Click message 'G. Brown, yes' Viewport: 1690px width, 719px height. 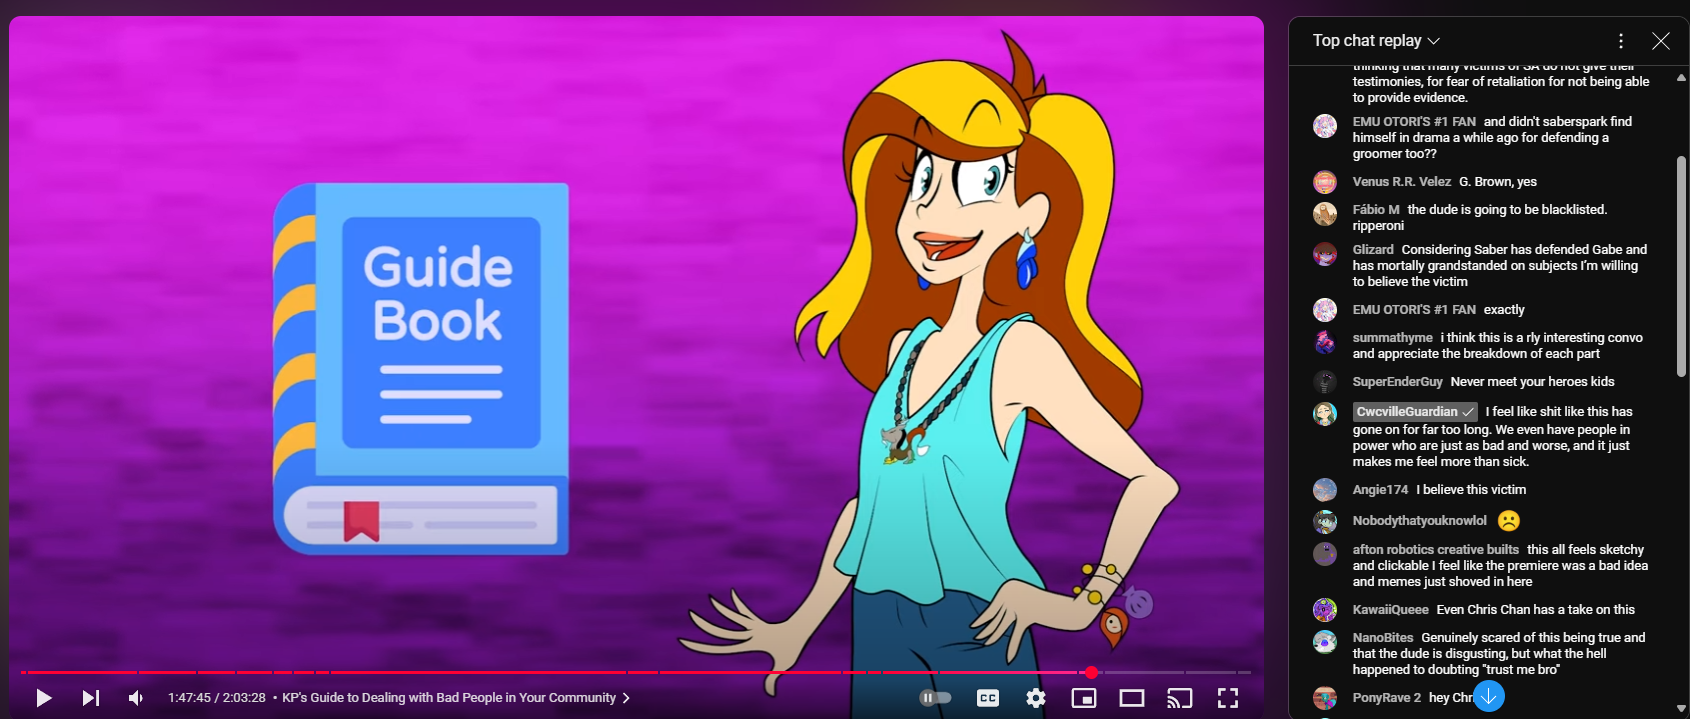[1498, 182]
